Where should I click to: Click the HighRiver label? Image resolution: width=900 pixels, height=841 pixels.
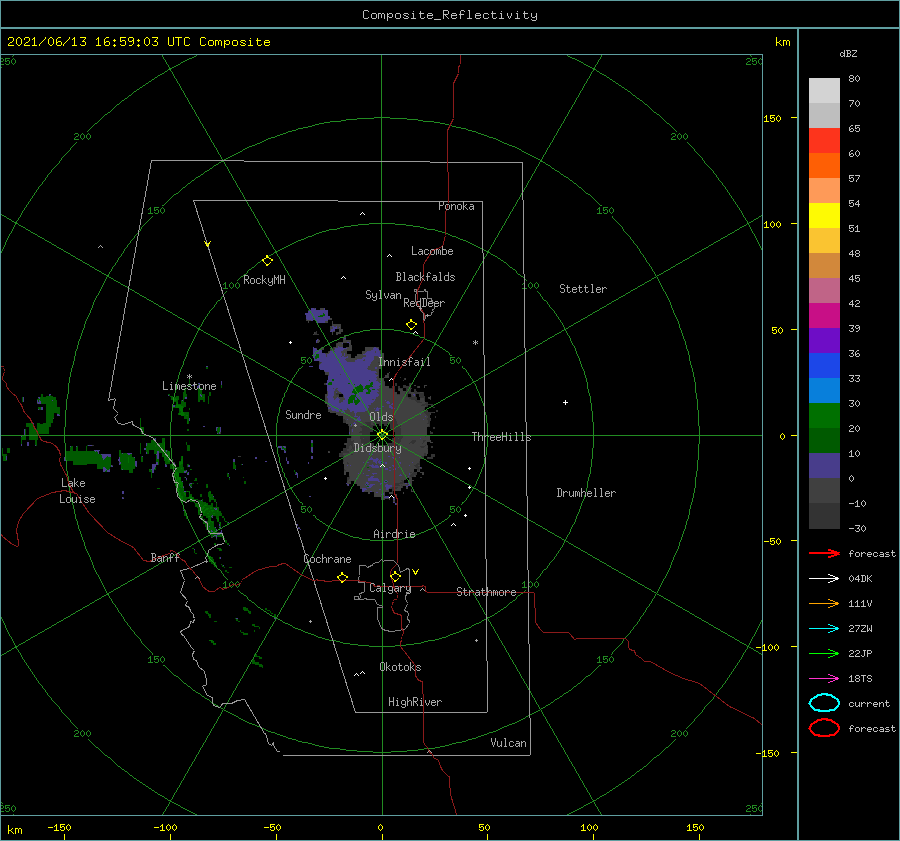click(415, 702)
